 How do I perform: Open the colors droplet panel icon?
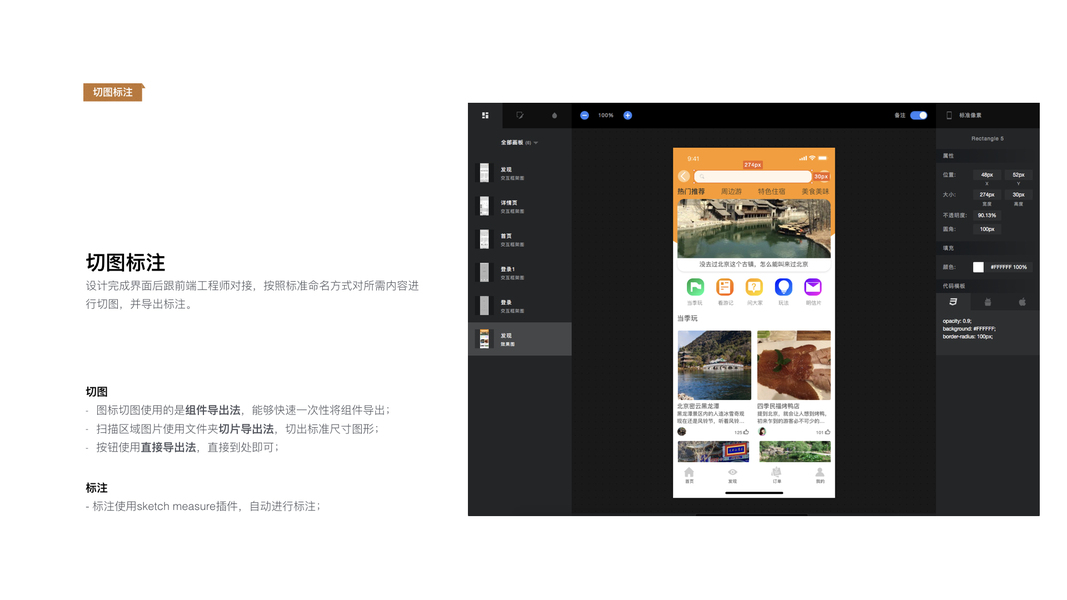pyautogui.click(x=555, y=116)
